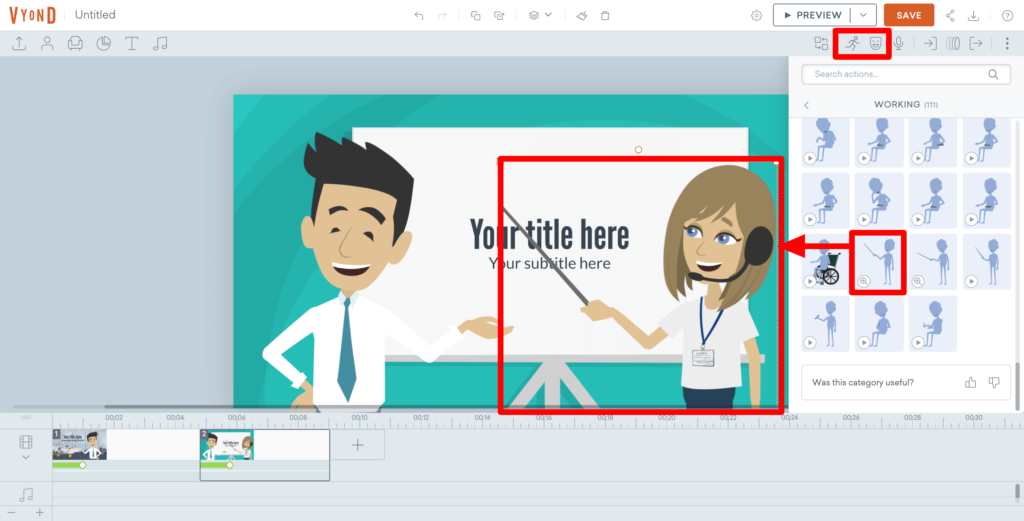The image size is (1024, 521).
Task: Open Enter effect settings
Action: point(930,44)
